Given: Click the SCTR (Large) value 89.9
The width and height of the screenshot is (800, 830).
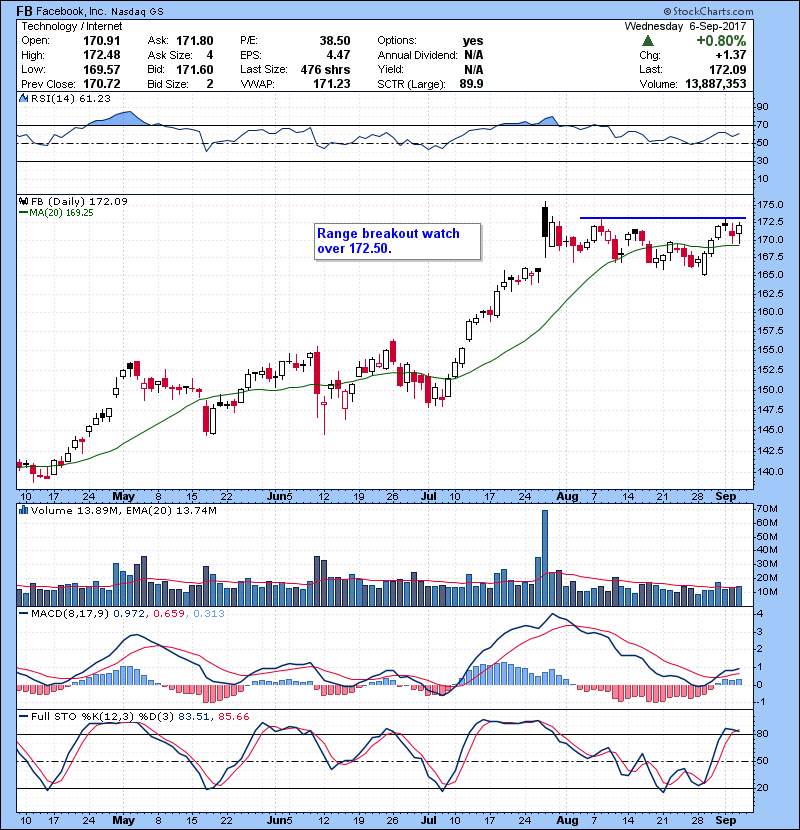Looking at the screenshot, I should 471,84.
